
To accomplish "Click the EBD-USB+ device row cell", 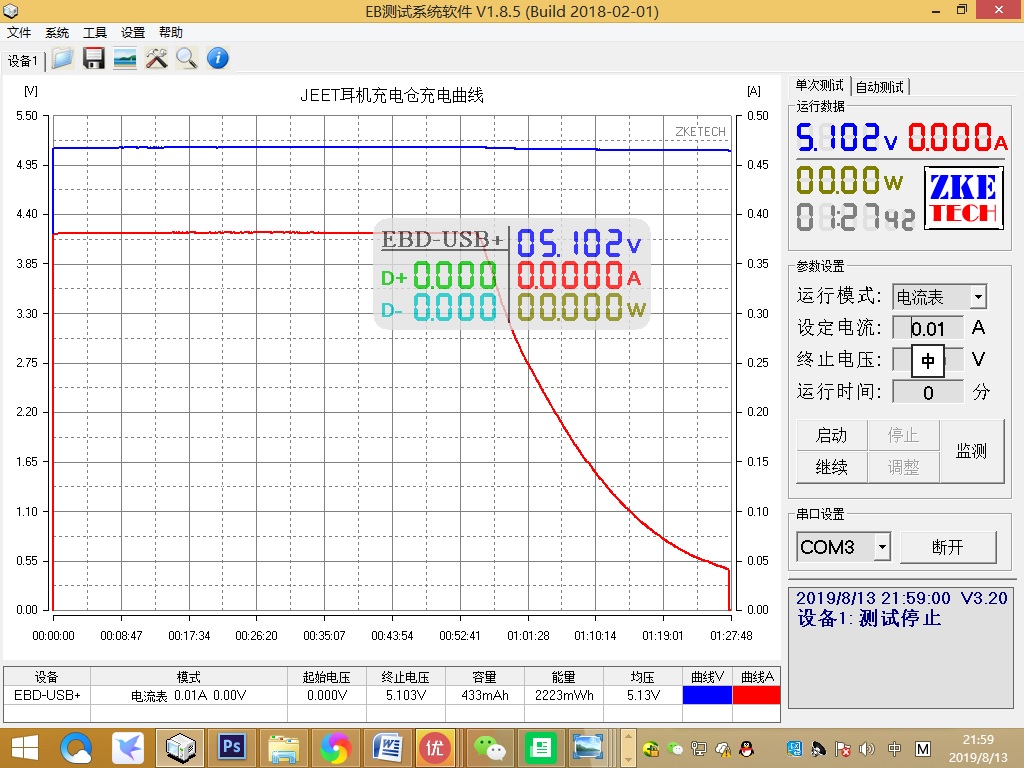I will [47, 696].
